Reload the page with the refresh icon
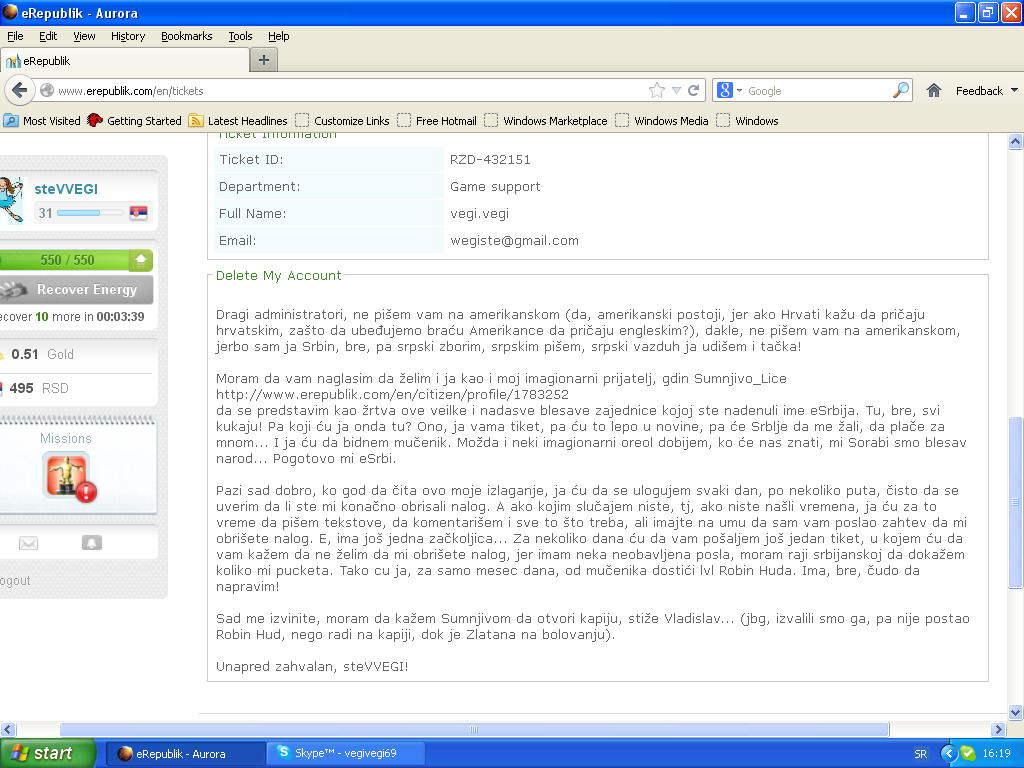 pyautogui.click(x=694, y=90)
